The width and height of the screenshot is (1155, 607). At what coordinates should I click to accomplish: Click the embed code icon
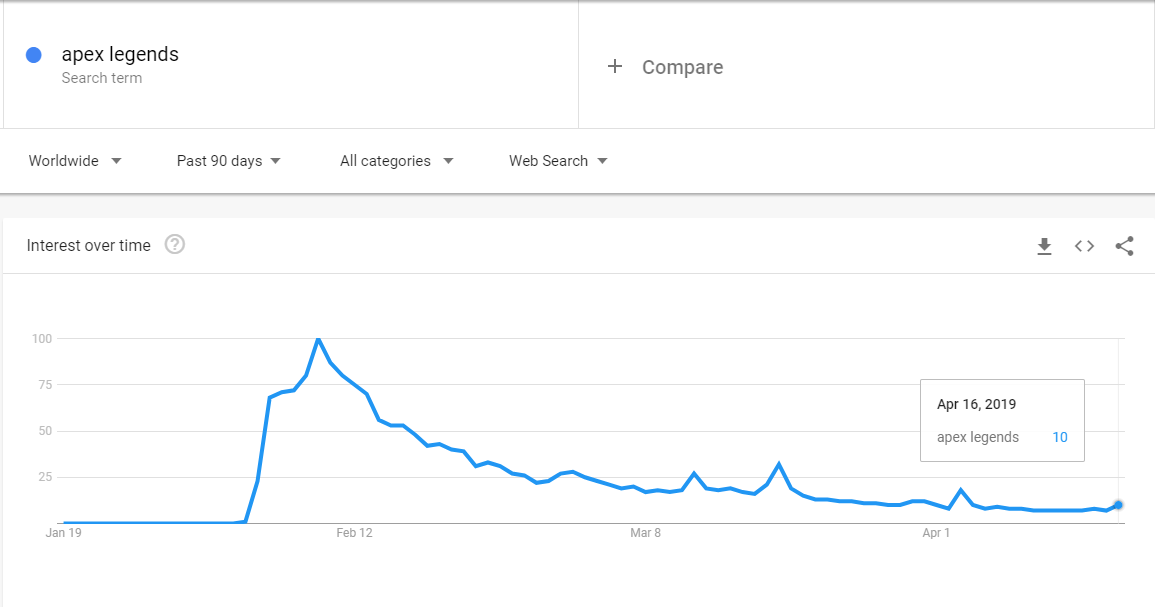(x=1084, y=246)
